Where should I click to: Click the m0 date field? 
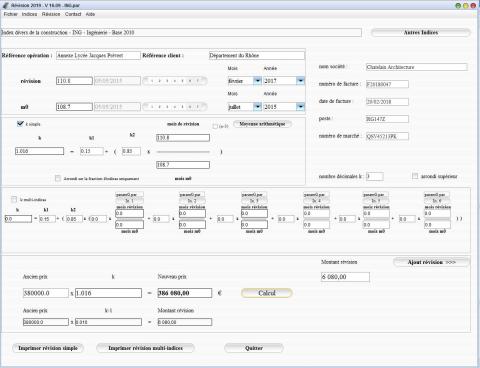tap(117, 107)
